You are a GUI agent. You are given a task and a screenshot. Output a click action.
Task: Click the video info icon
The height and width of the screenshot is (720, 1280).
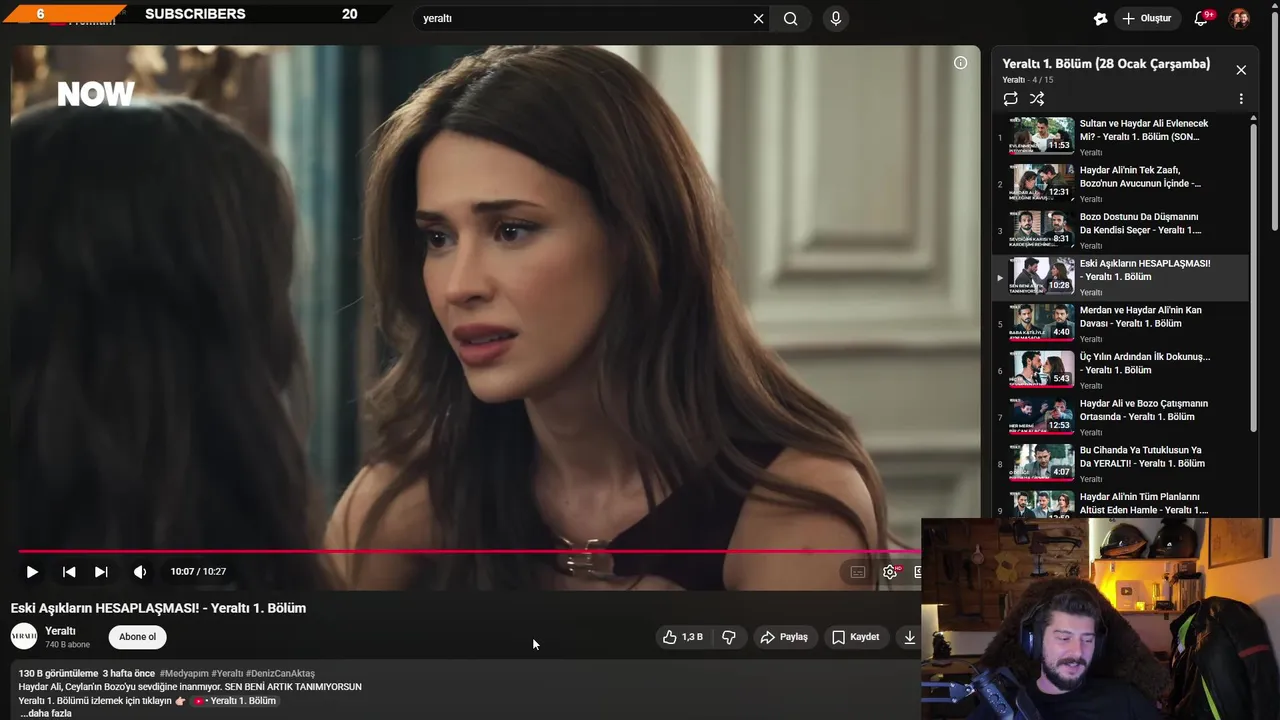(960, 63)
